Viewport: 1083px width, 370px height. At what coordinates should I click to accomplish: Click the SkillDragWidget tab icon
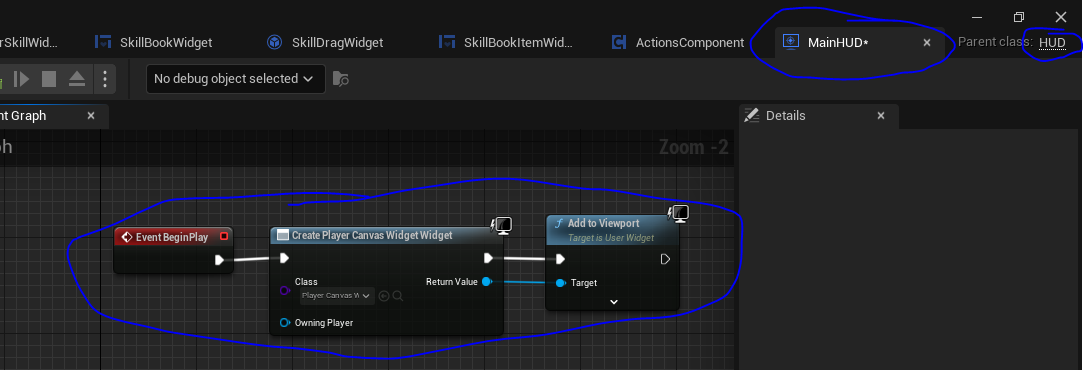(x=274, y=43)
